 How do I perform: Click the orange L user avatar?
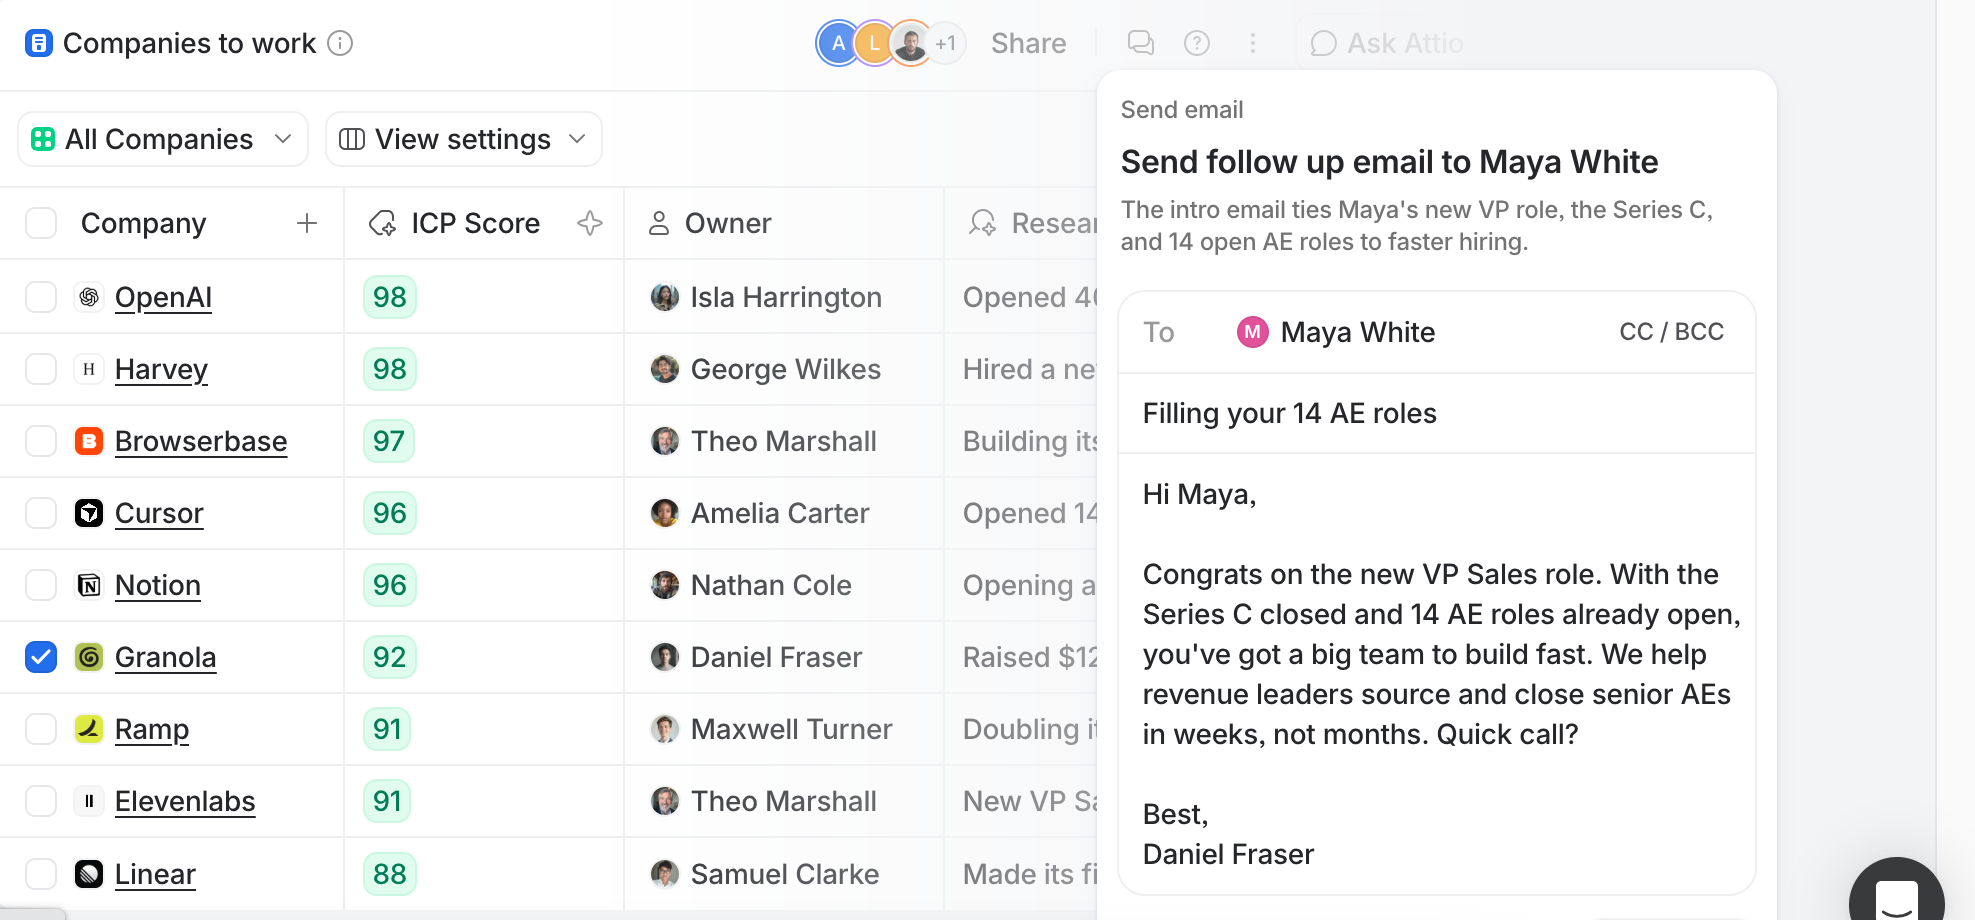point(874,43)
